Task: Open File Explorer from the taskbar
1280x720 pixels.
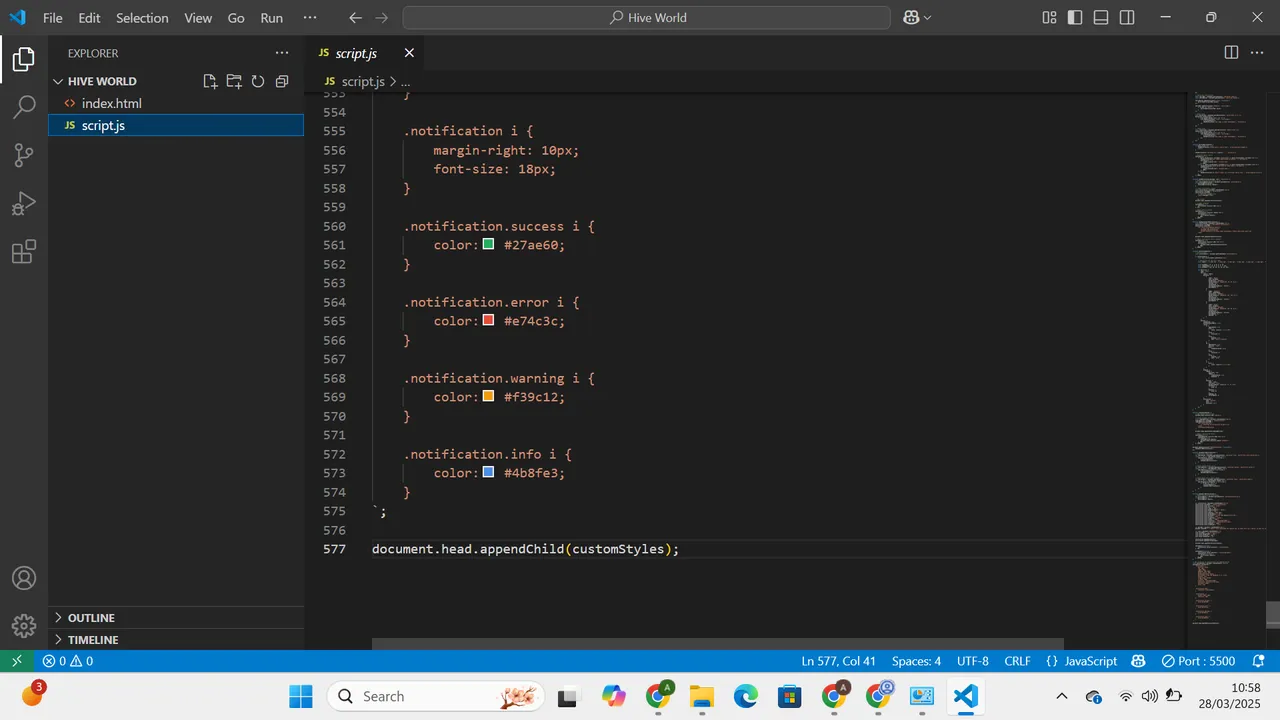Action: (702, 696)
